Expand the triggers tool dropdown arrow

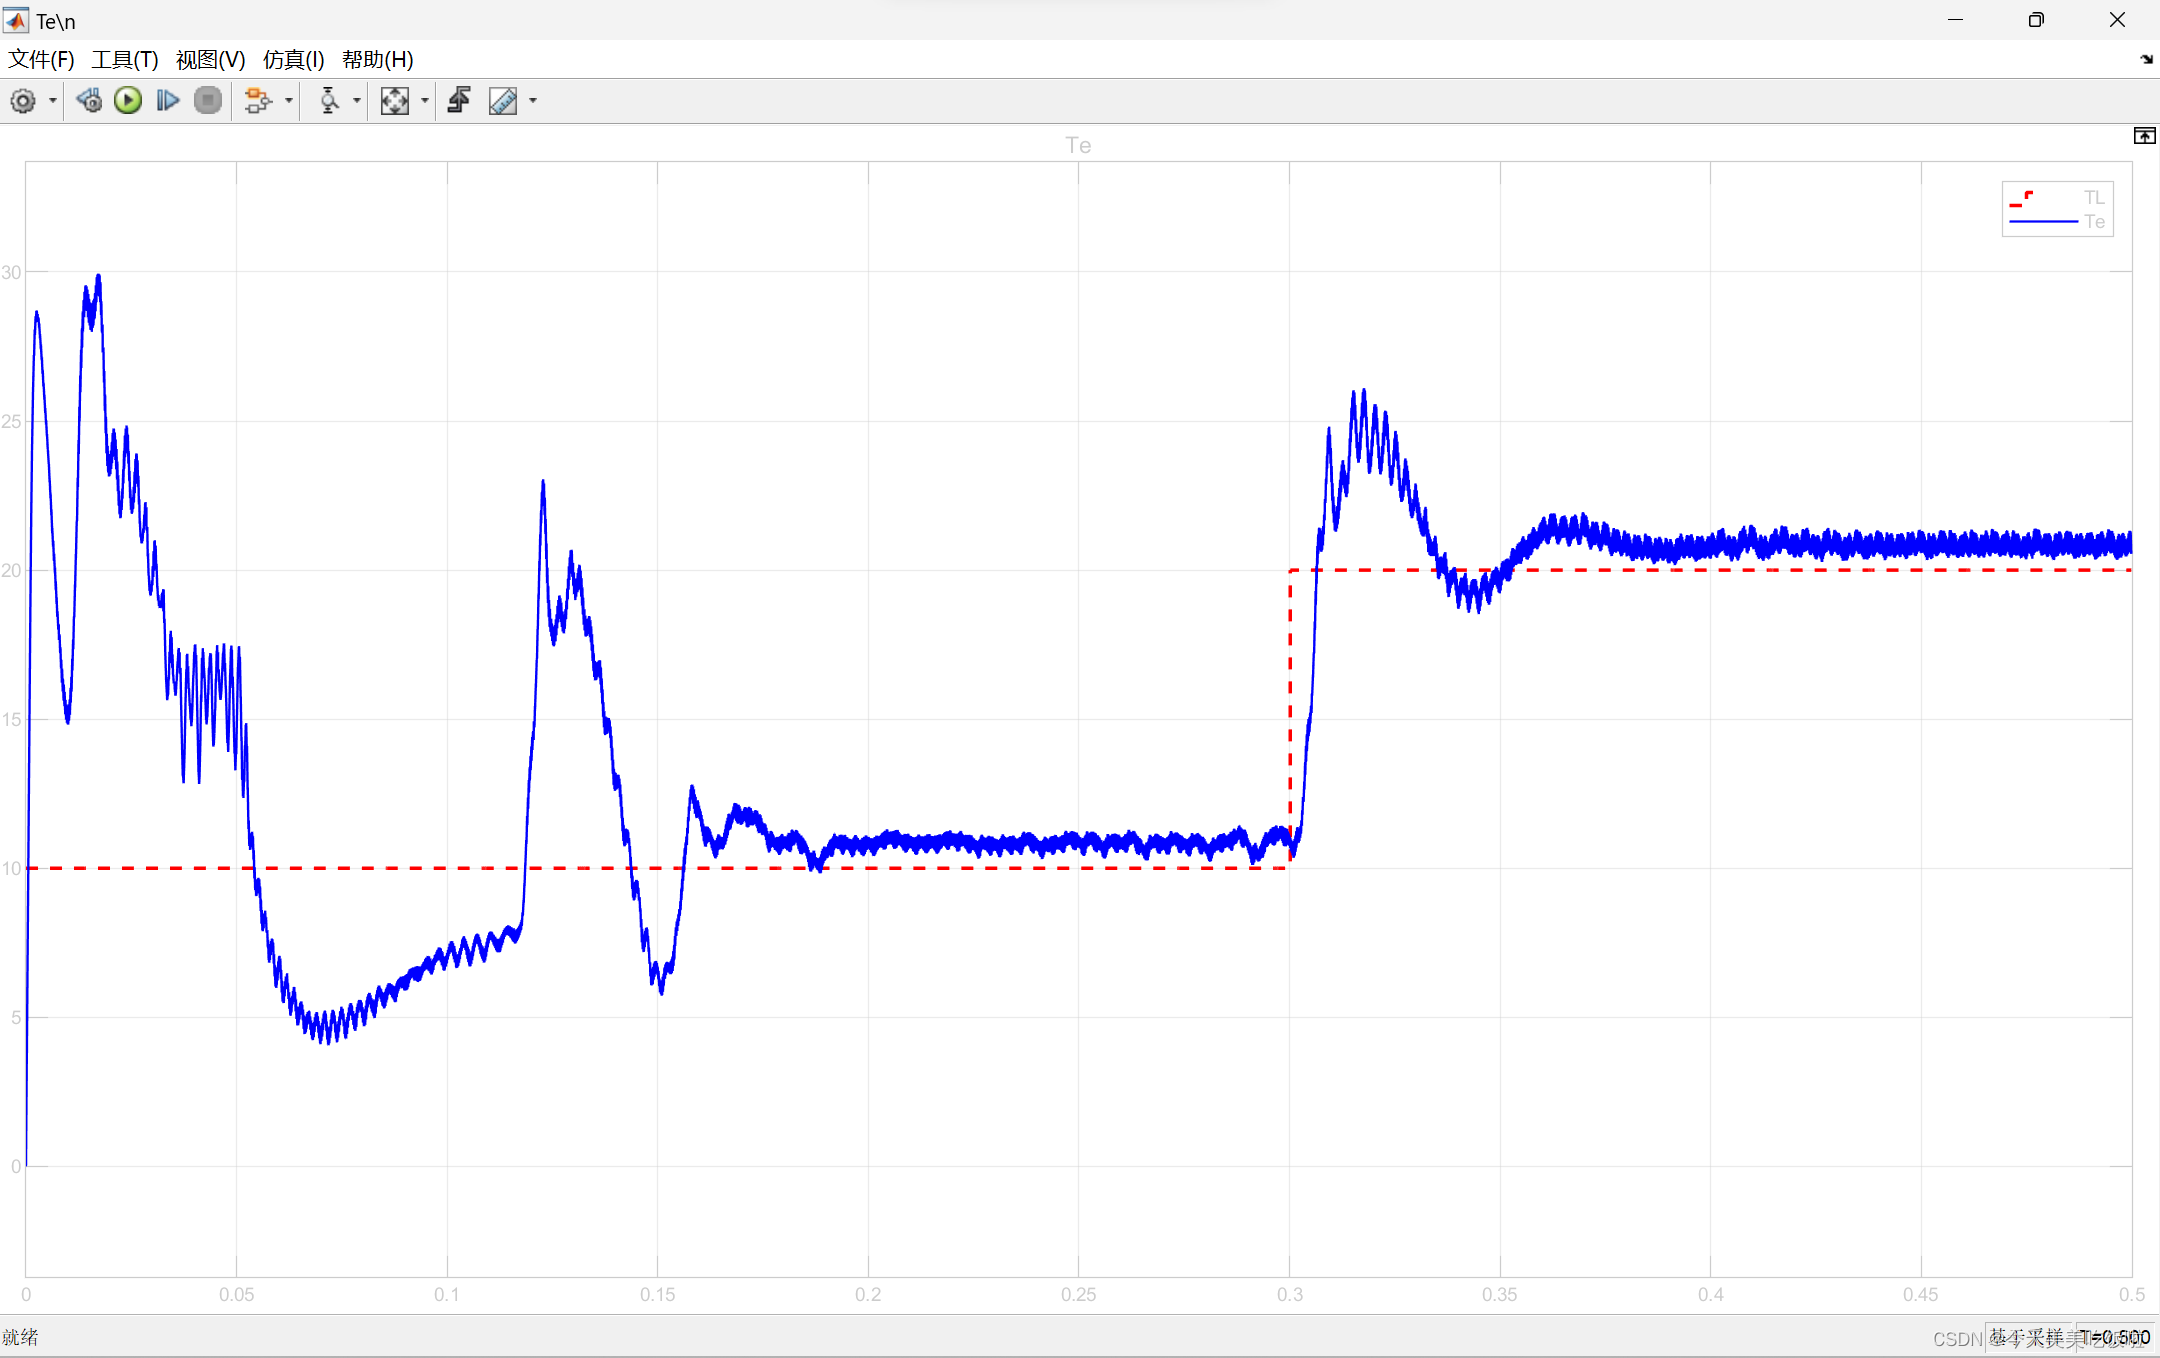coord(357,101)
